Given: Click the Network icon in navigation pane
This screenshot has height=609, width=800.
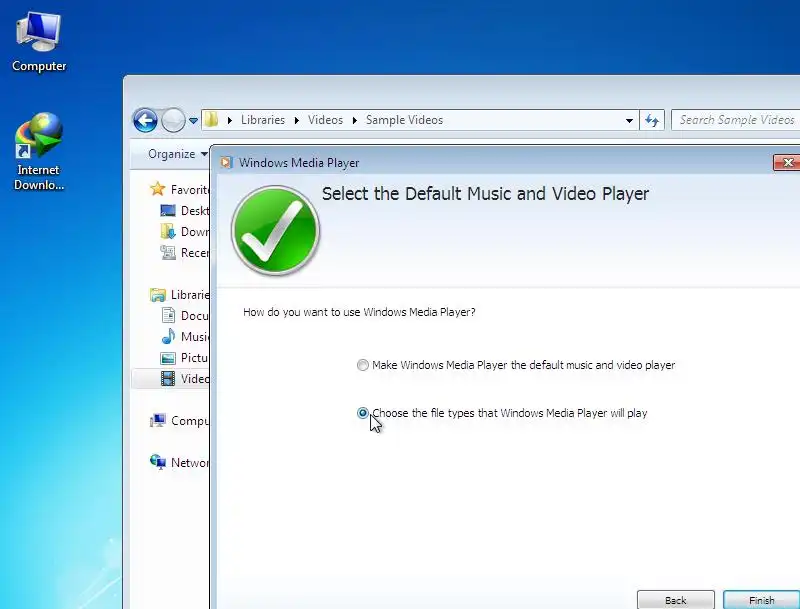Looking at the screenshot, I should [158, 462].
